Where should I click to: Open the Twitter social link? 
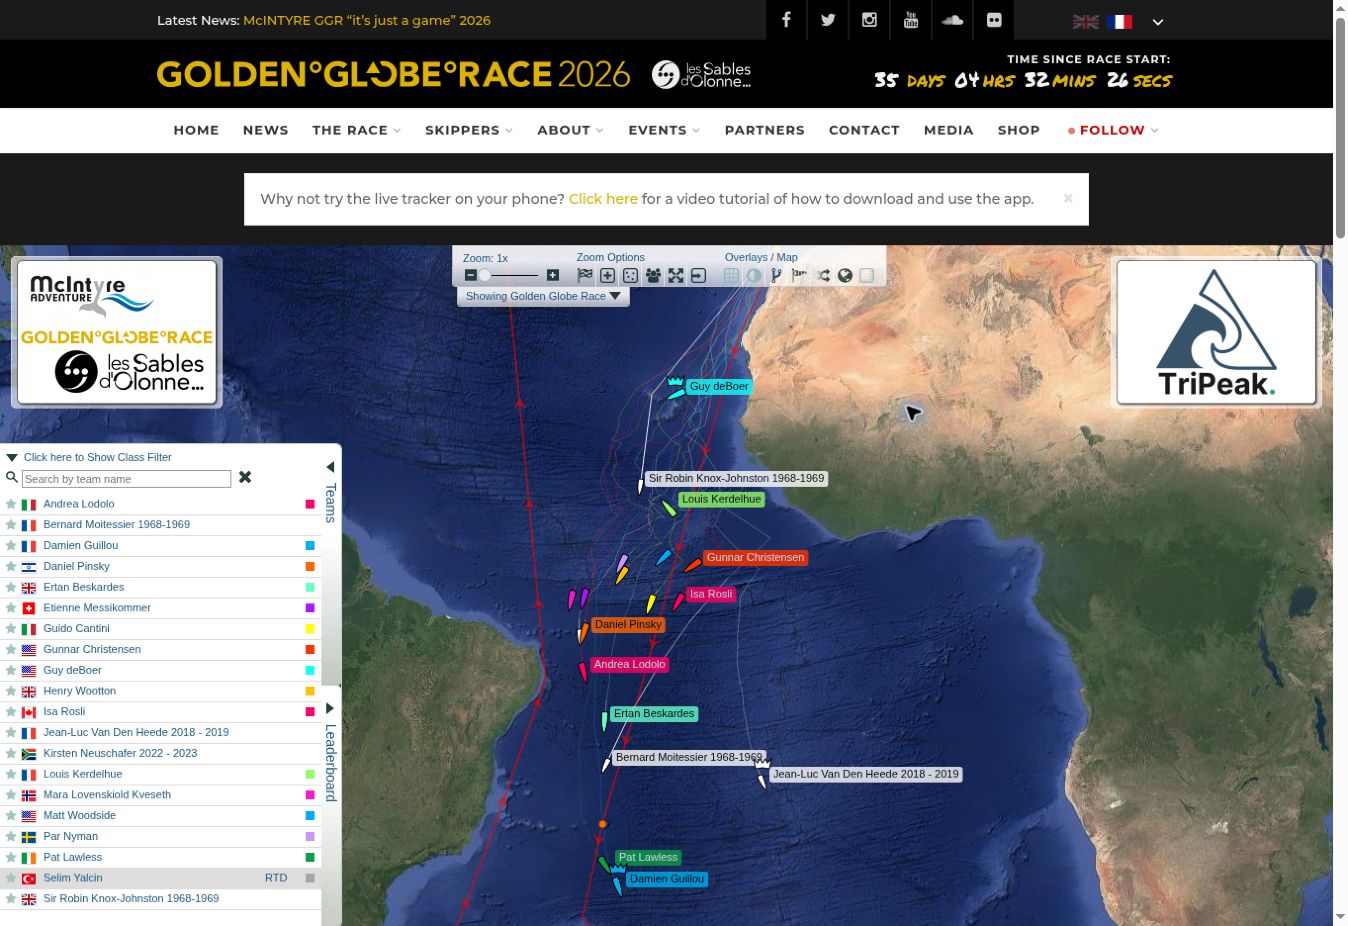tap(828, 20)
